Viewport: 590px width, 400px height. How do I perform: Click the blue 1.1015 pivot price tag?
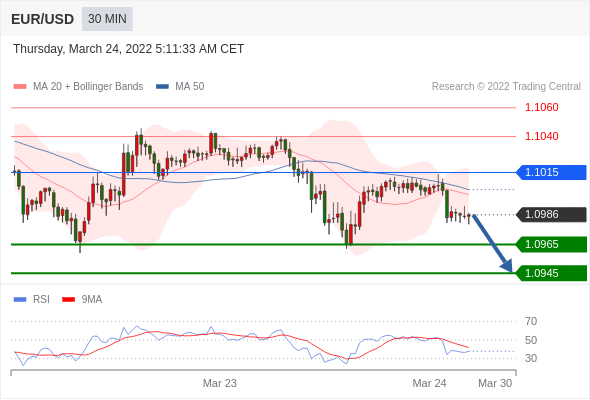(551, 172)
